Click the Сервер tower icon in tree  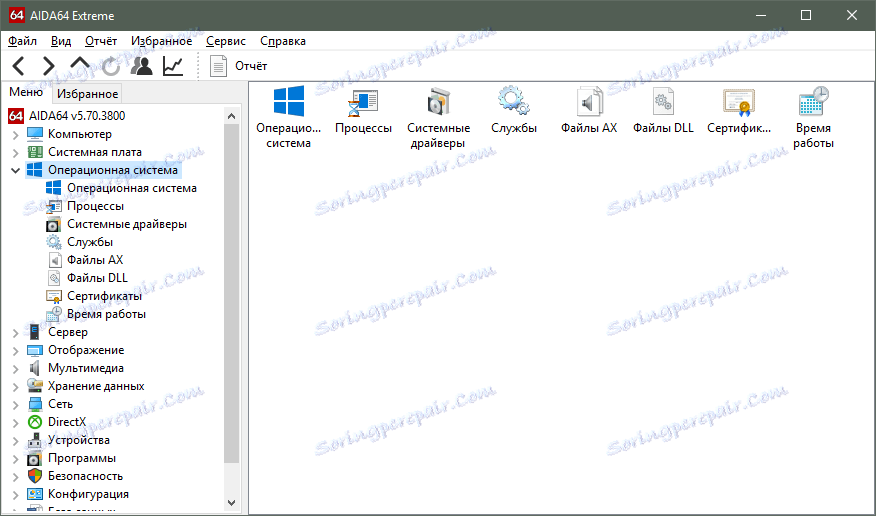tap(35, 332)
